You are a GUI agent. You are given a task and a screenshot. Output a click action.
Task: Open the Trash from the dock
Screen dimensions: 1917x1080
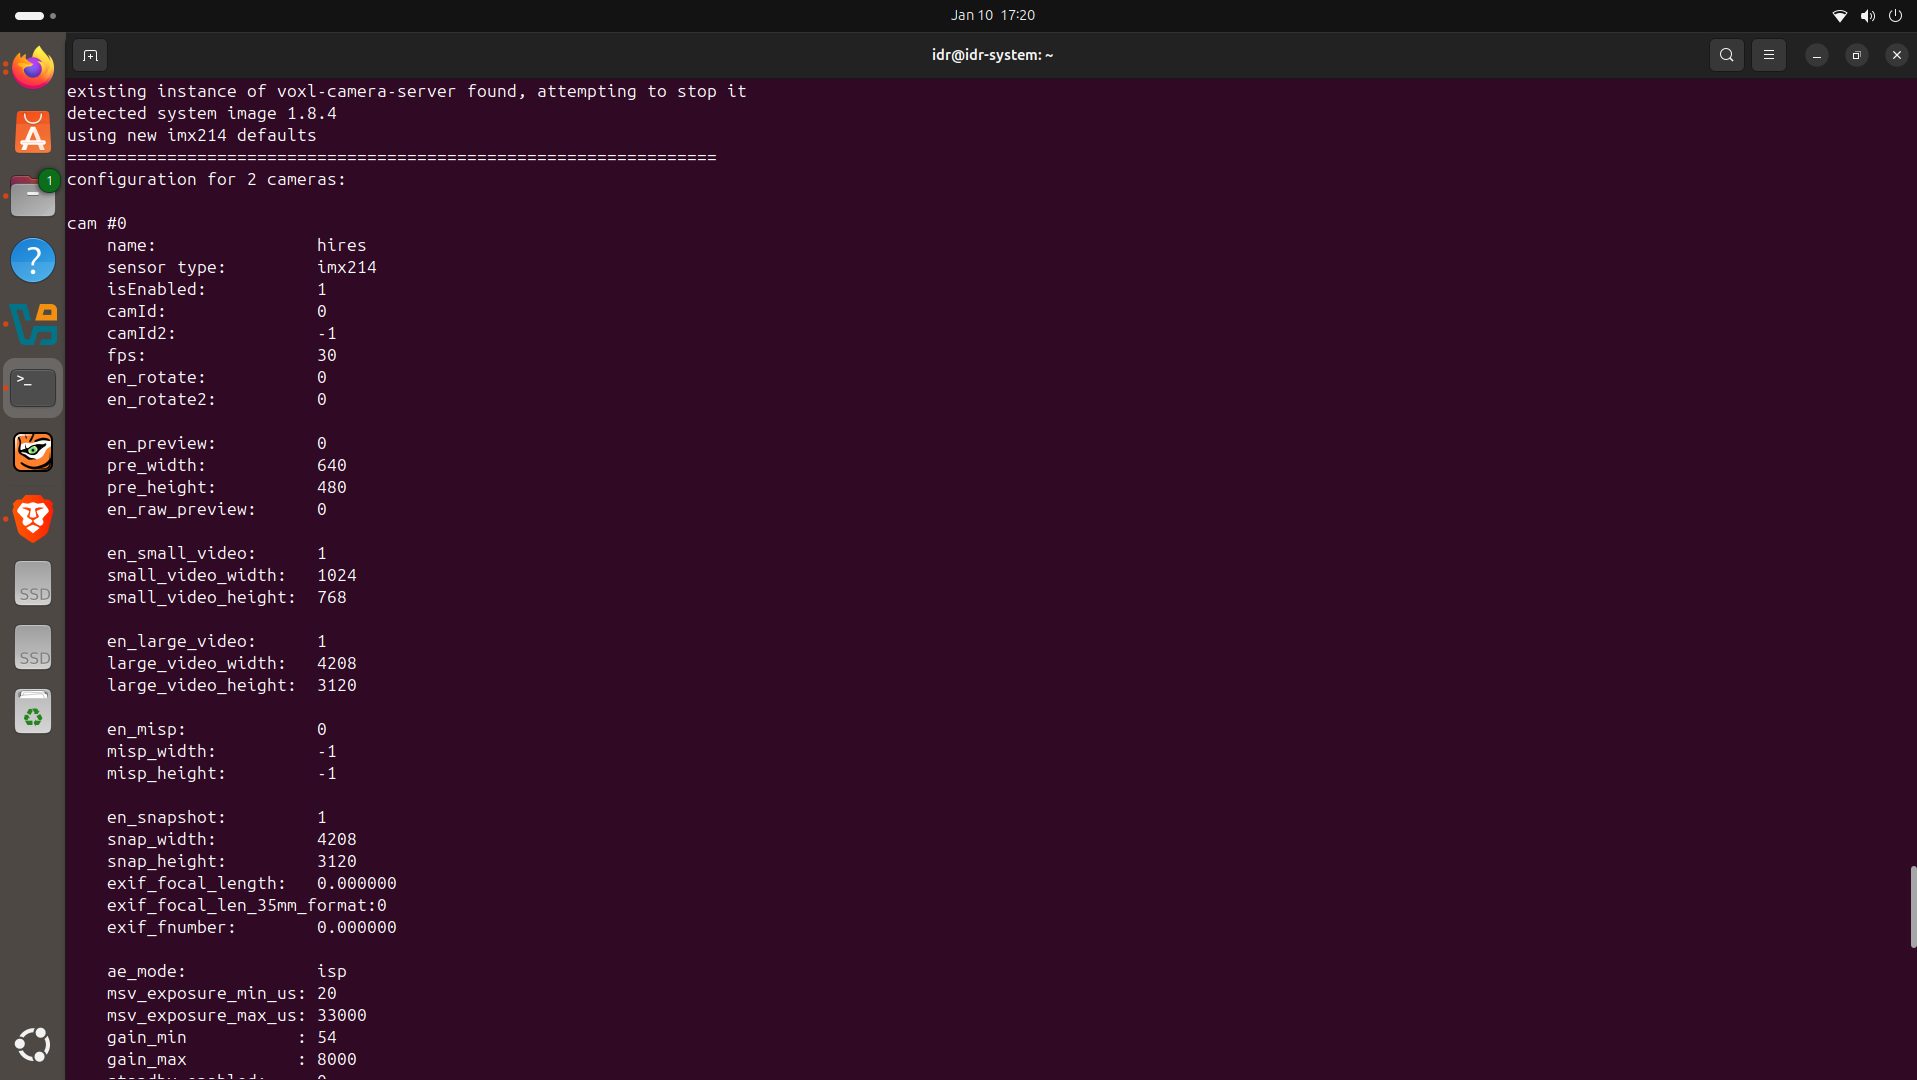pyautogui.click(x=32, y=711)
